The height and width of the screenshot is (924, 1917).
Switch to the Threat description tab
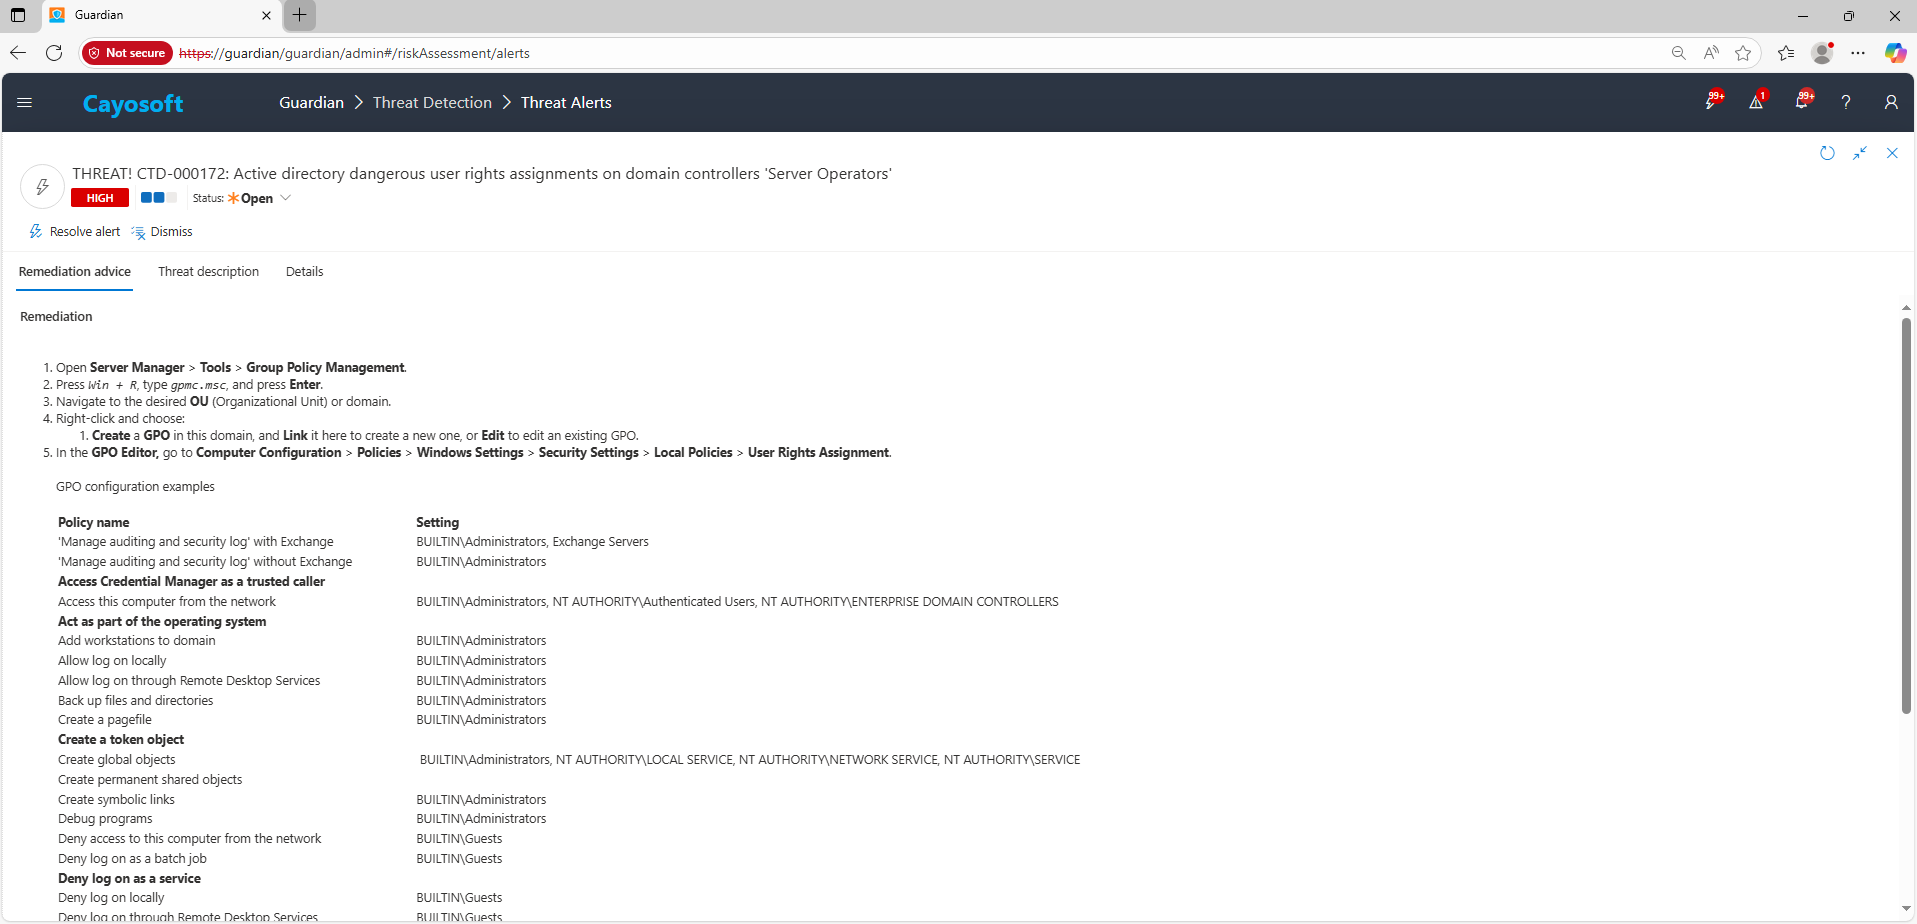coord(208,272)
